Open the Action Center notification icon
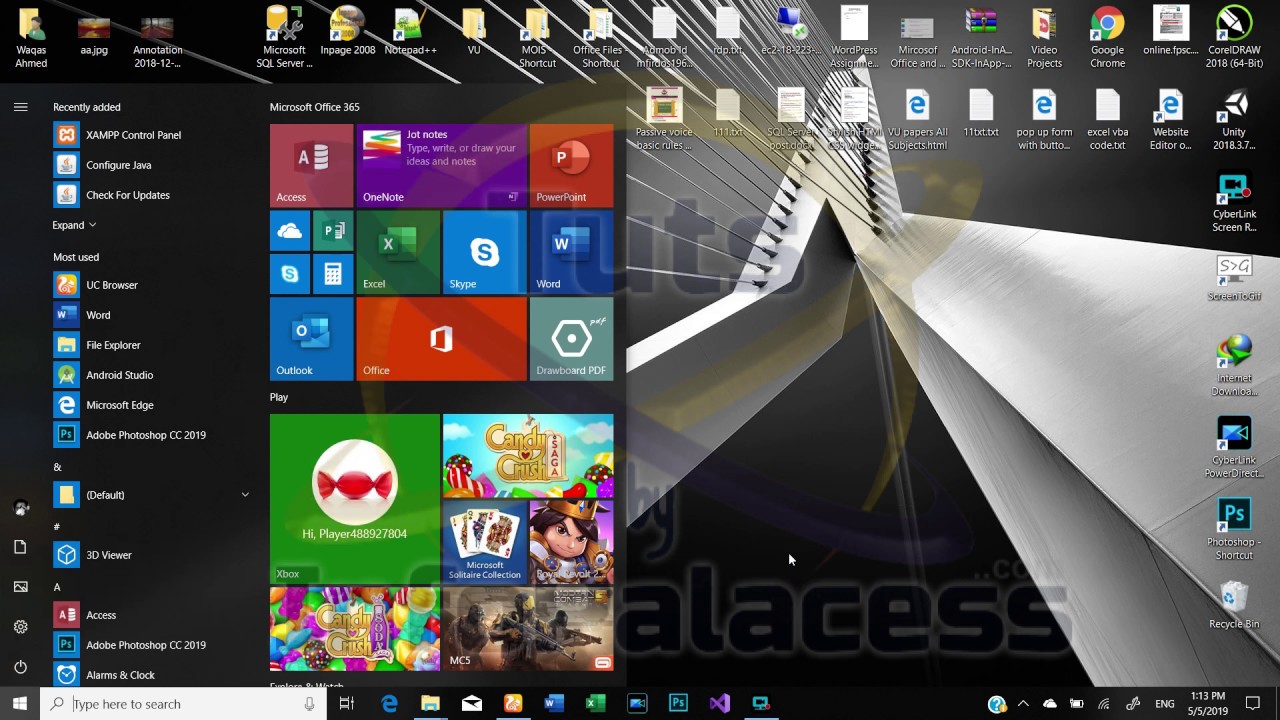The width and height of the screenshot is (1280, 720). 1252,704
